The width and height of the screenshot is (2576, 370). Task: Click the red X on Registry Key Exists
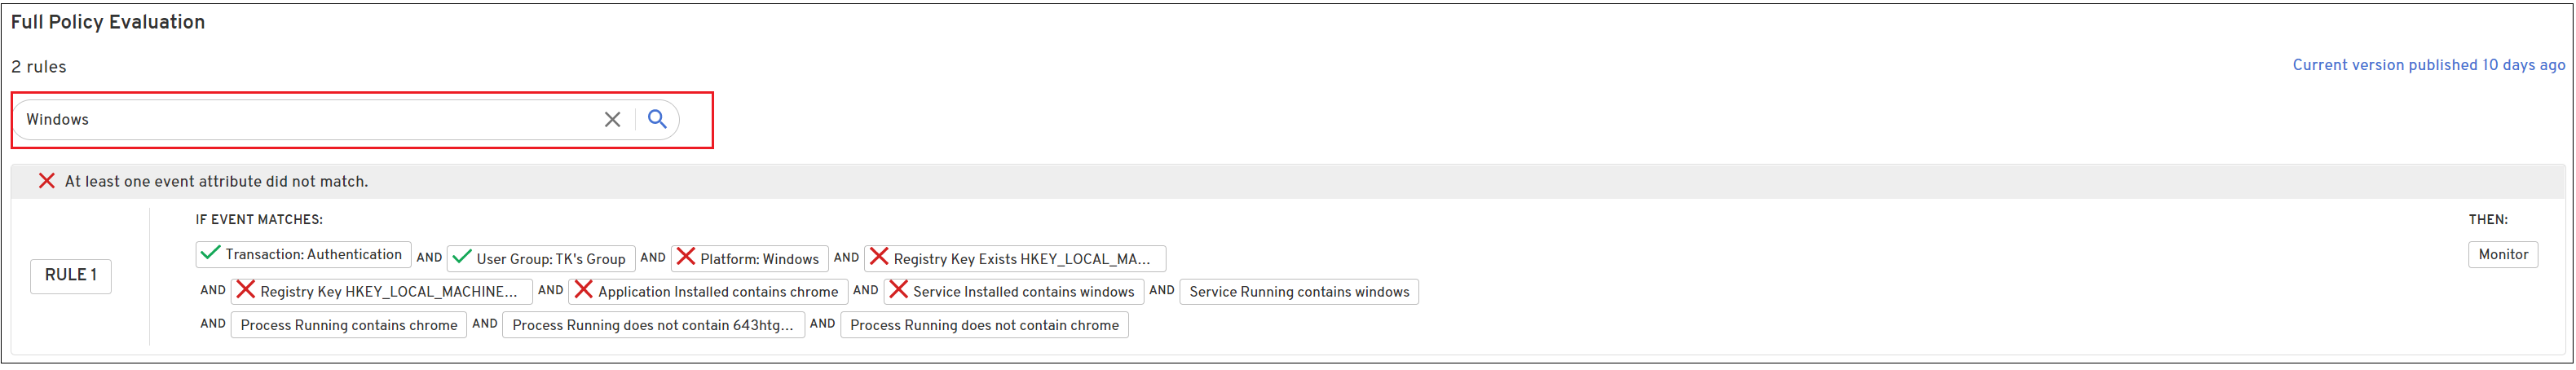click(x=879, y=257)
